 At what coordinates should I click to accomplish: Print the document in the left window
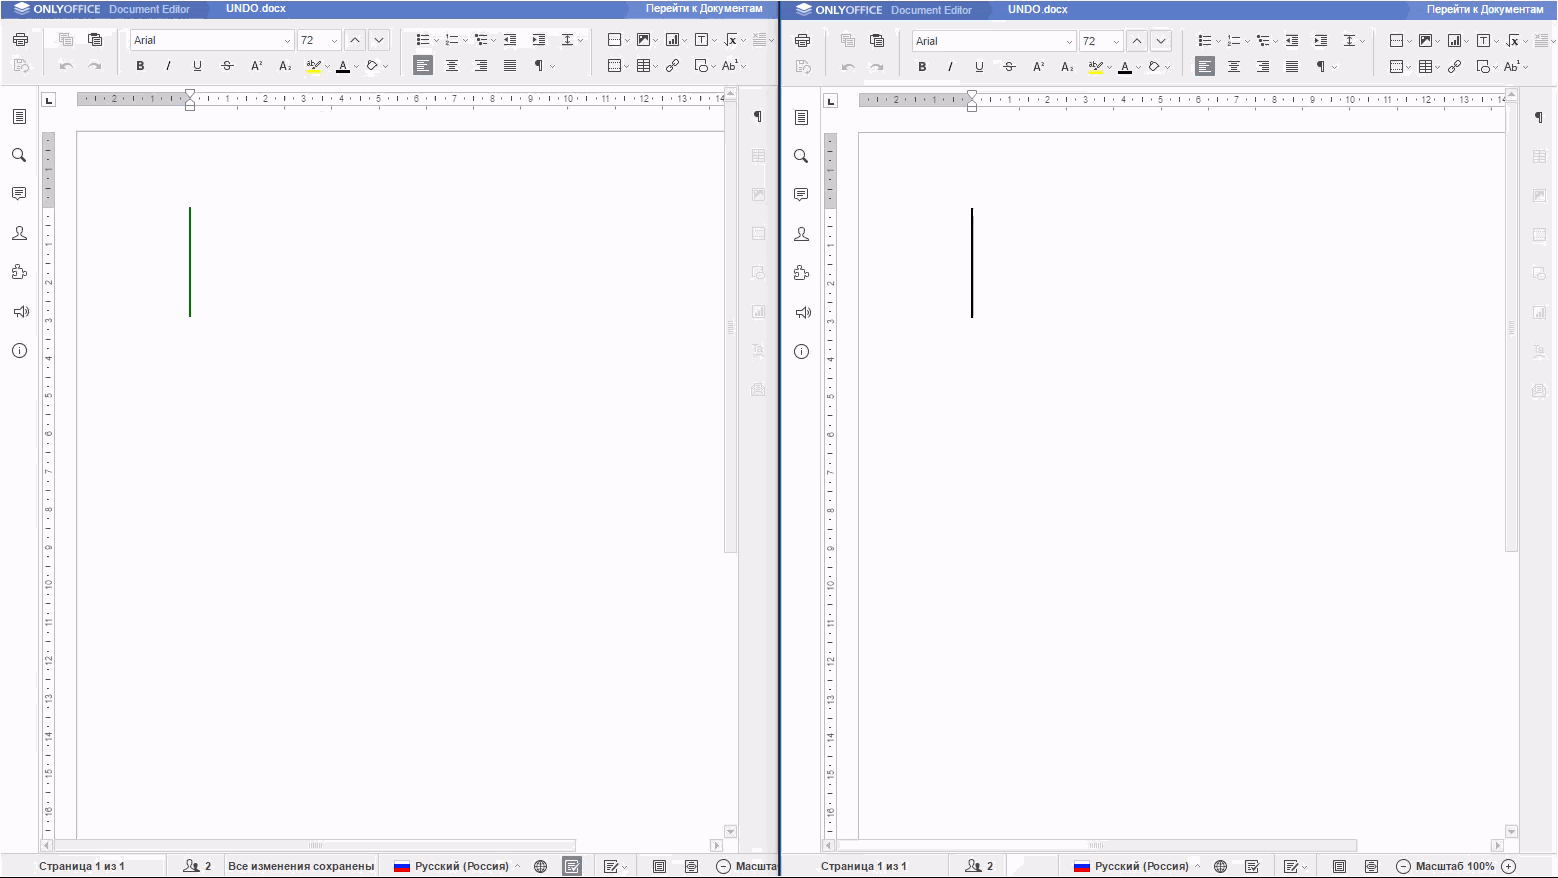[x=20, y=40]
